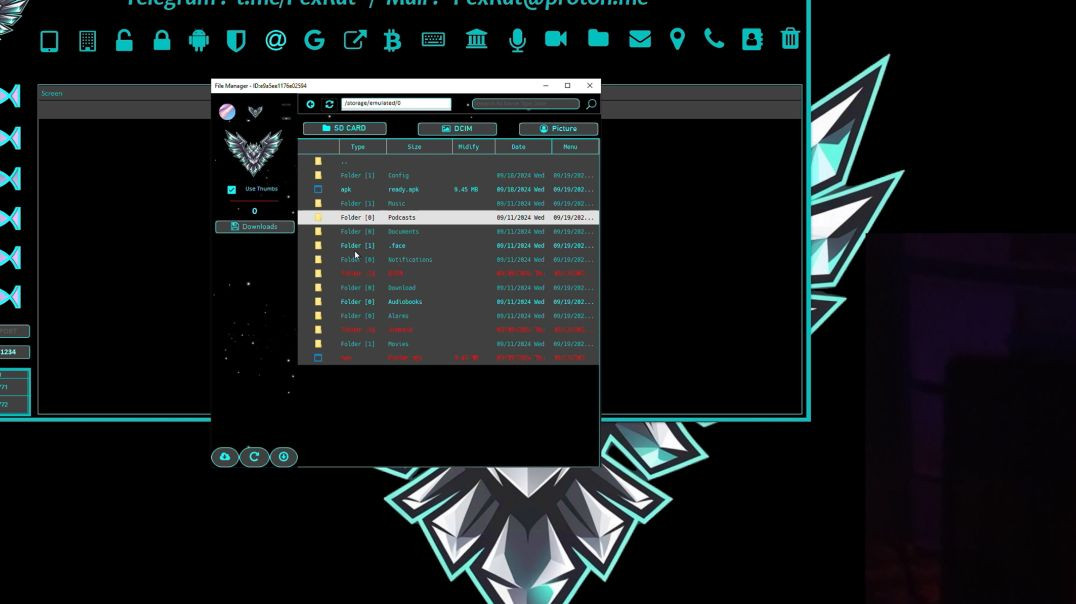The width and height of the screenshot is (1076, 604).
Task: Select the Android robot icon on the toolbar
Action: point(199,40)
